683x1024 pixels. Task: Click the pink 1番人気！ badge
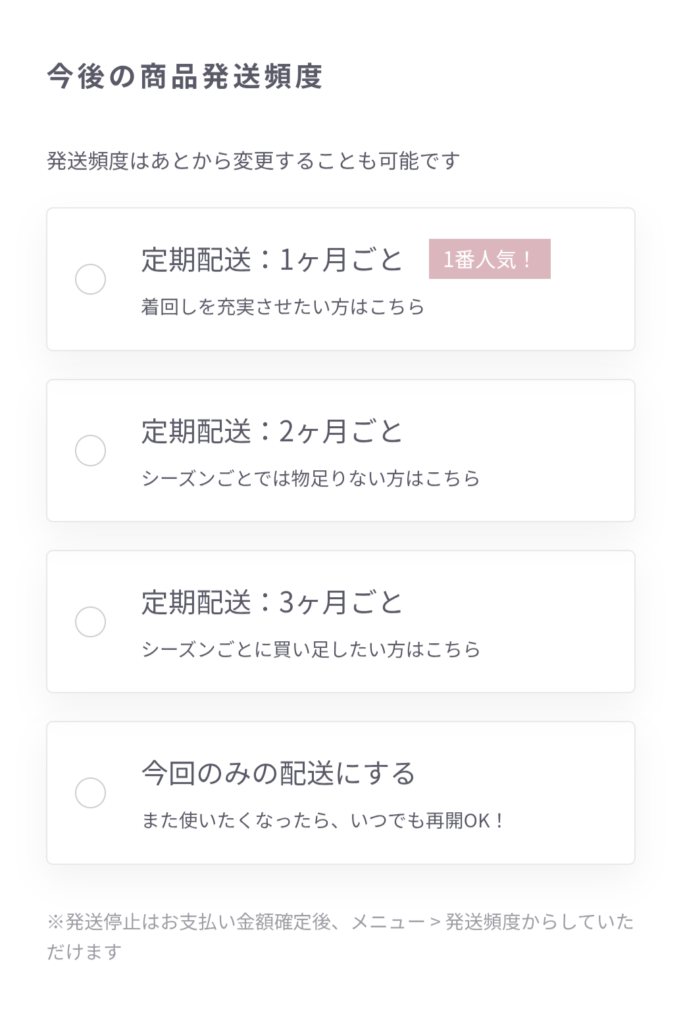[489, 259]
